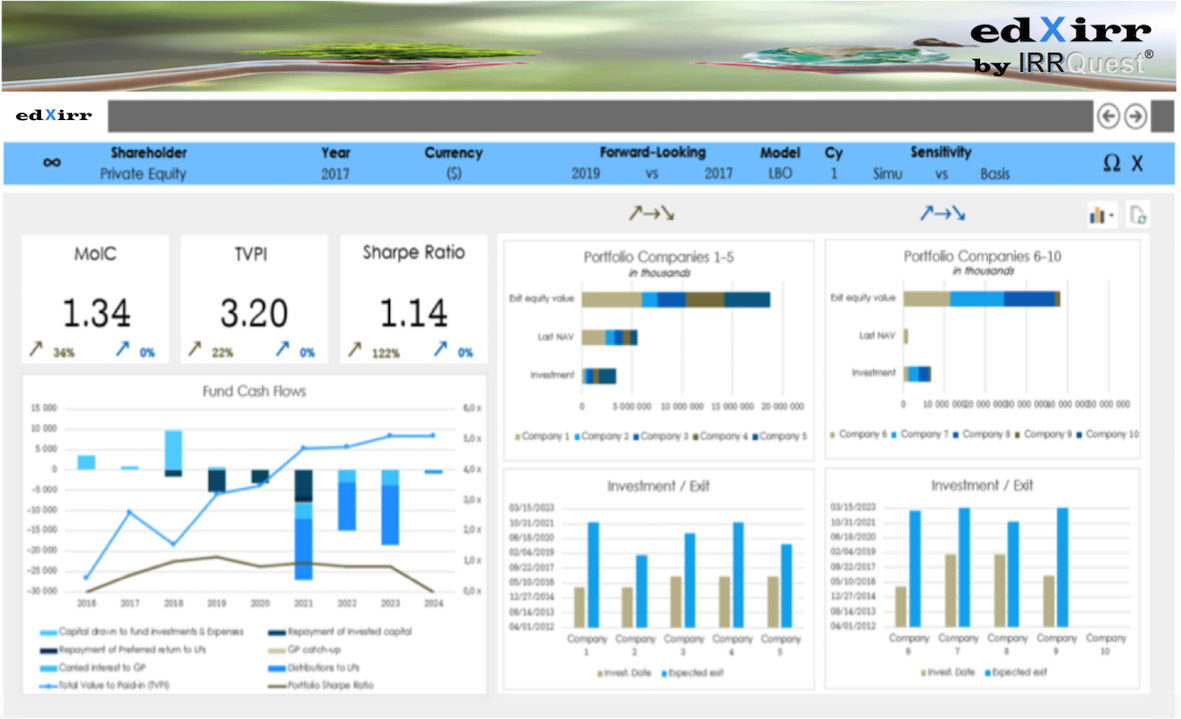1181x719 pixels.
Task: Click the Omega symbol icon
Action: [1111, 164]
